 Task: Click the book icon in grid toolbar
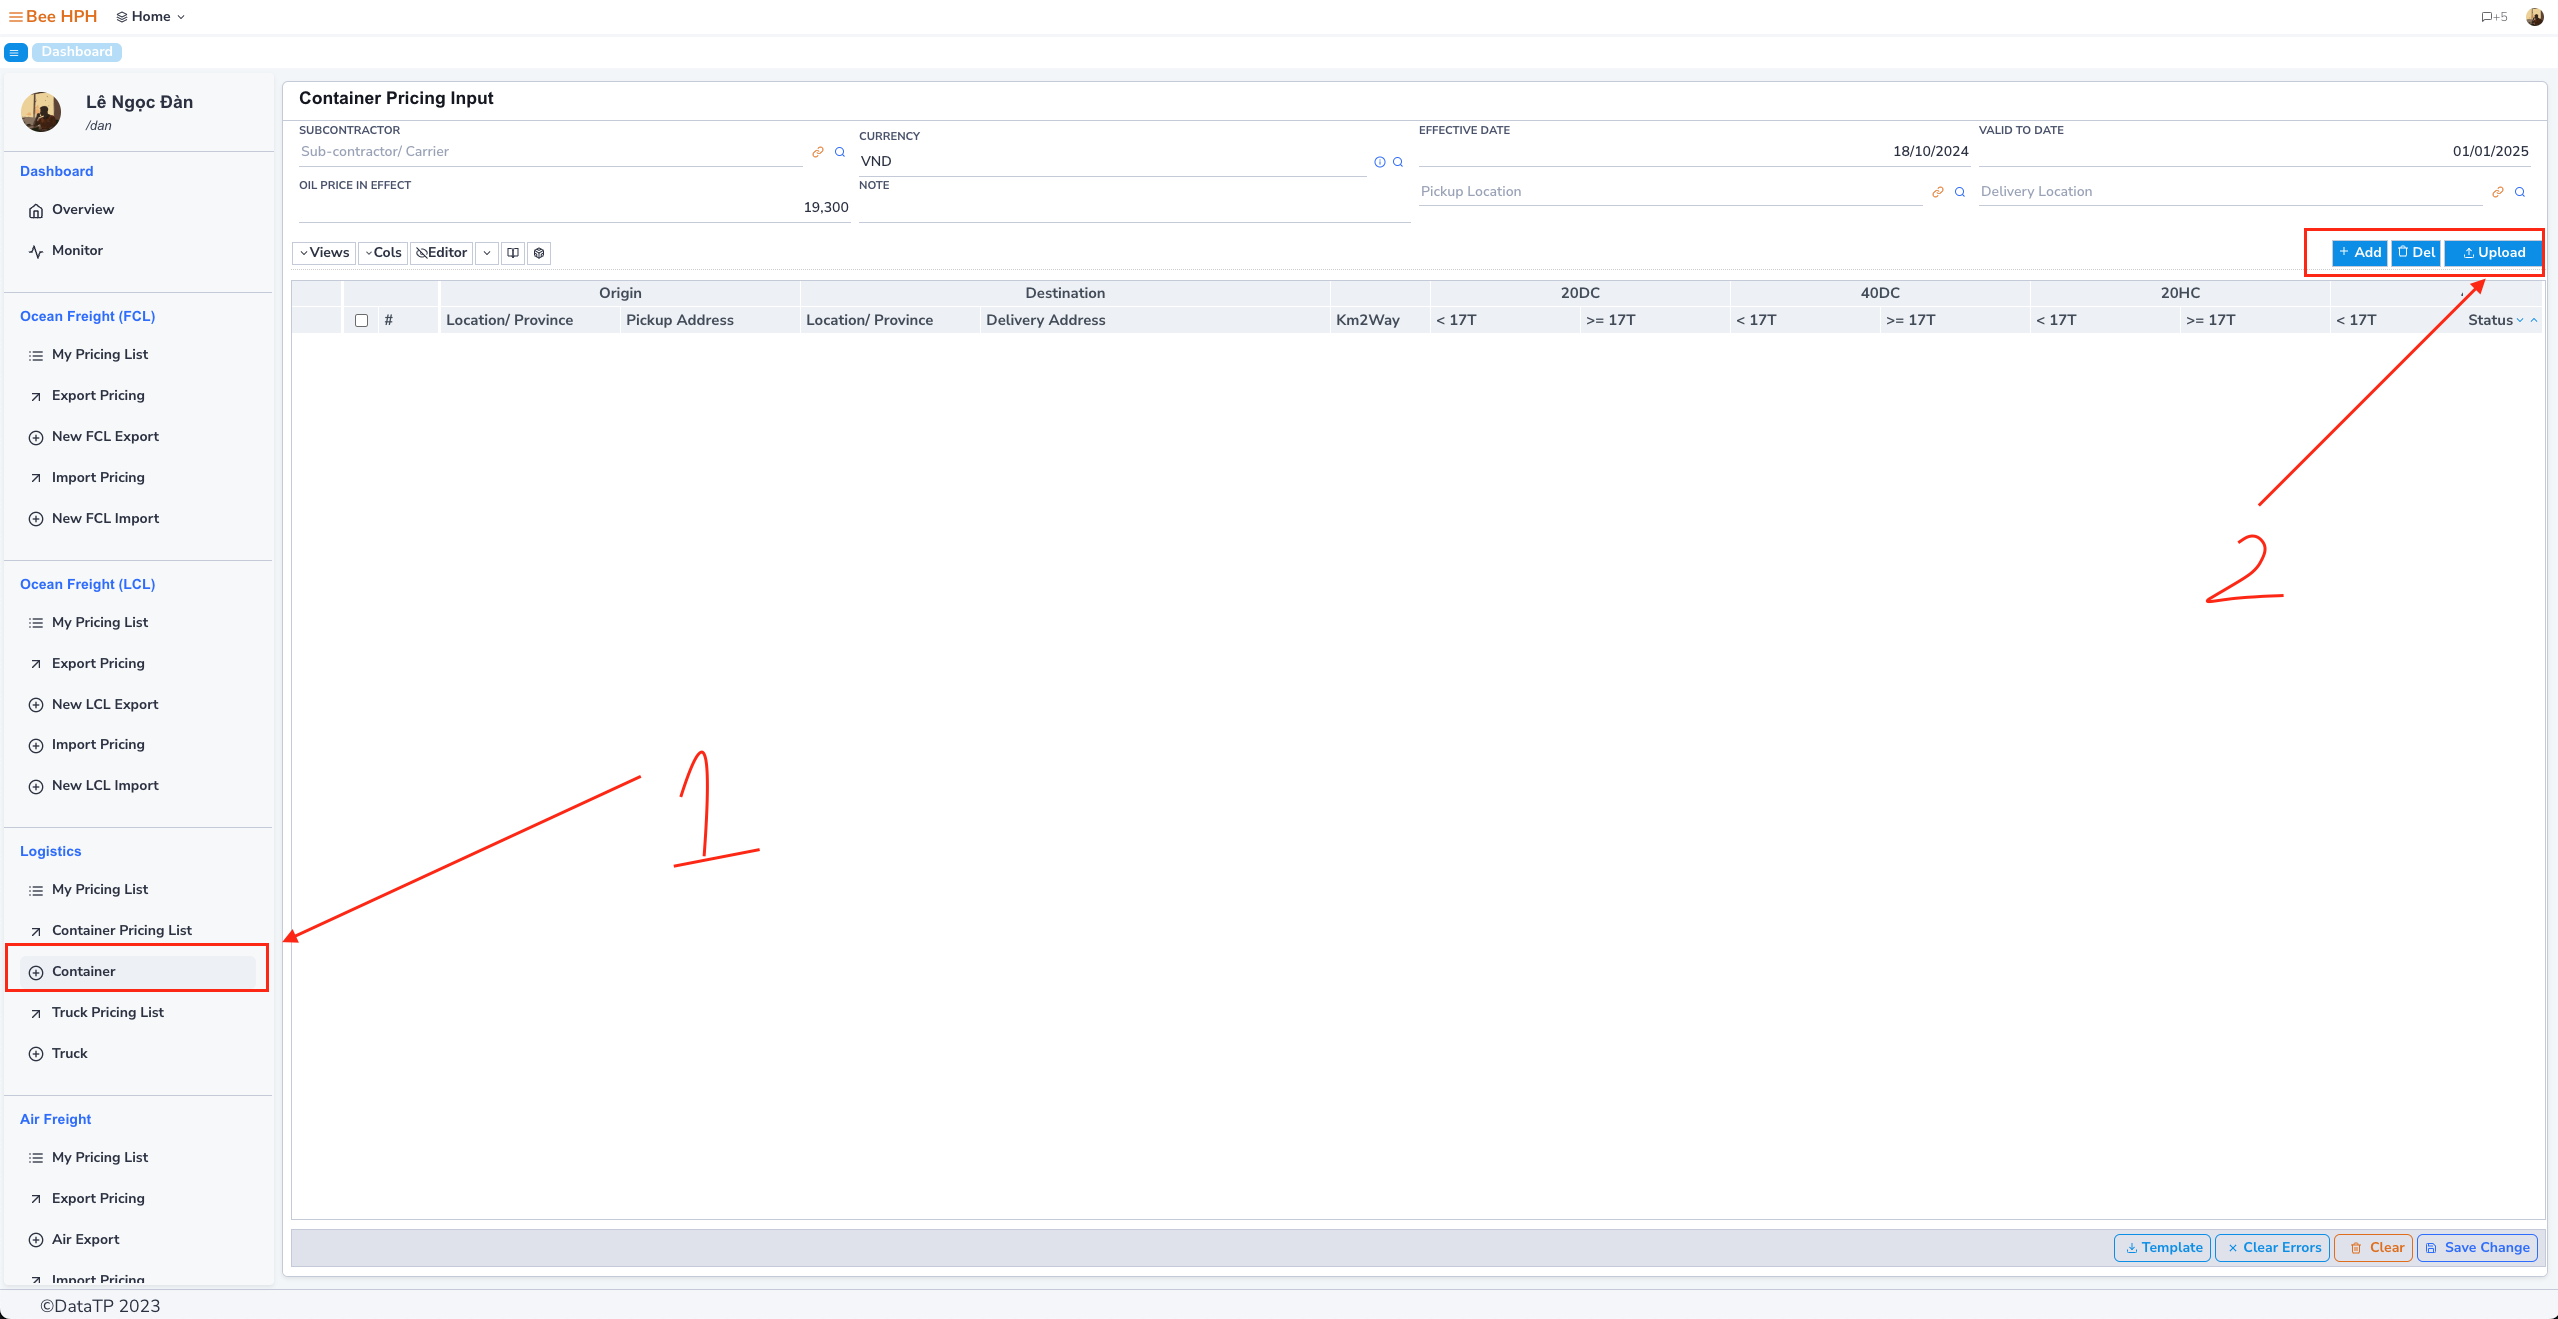point(513,253)
